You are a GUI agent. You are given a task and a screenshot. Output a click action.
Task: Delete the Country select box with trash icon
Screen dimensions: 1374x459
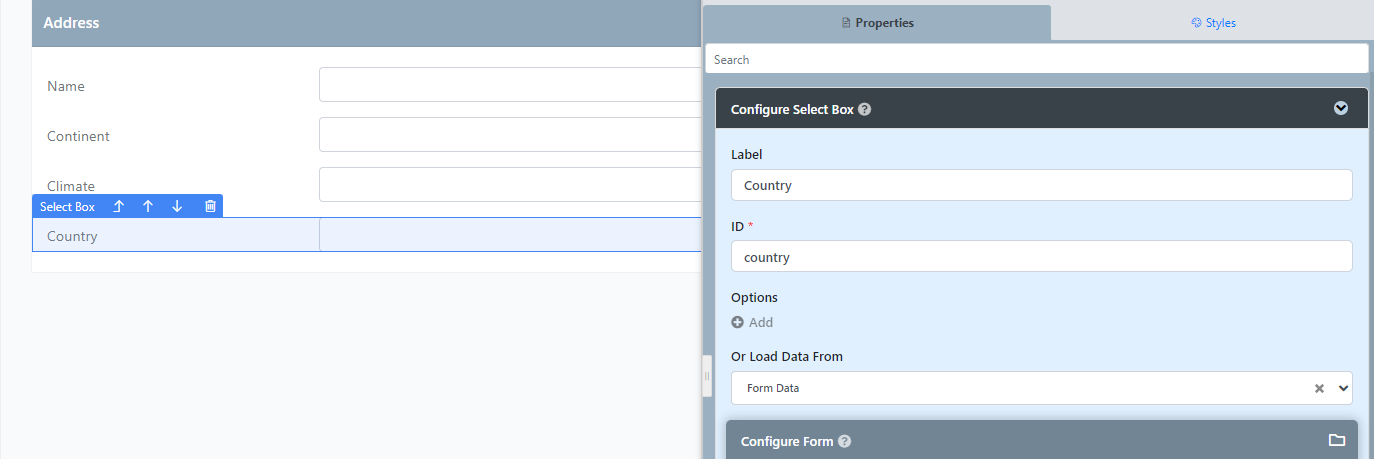click(x=210, y=206)
